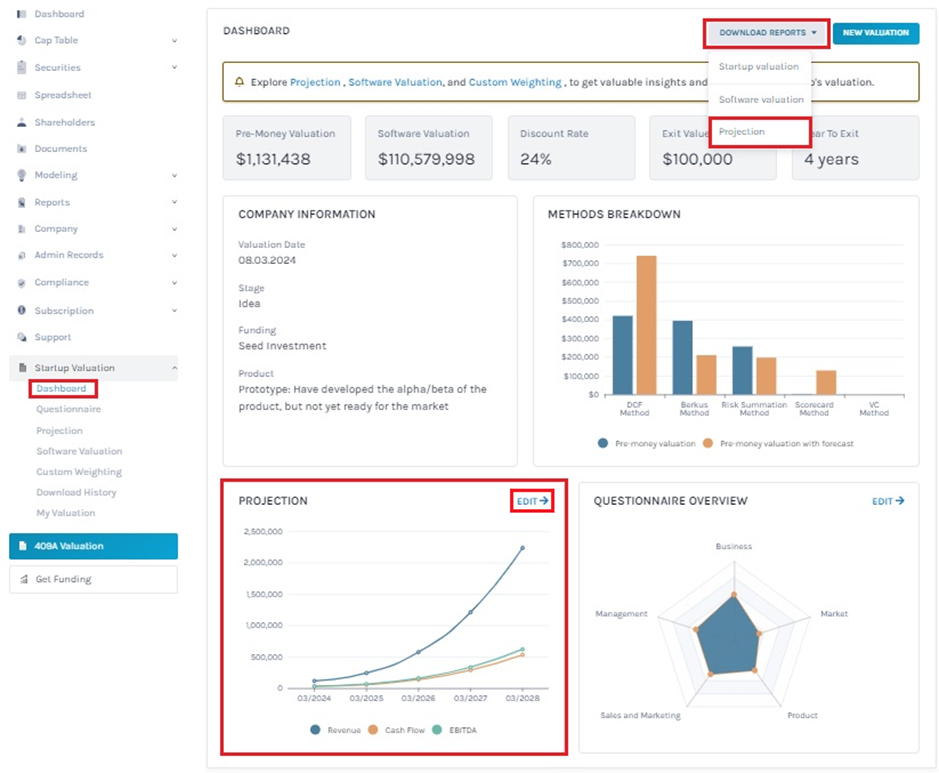The image size is (939, 773).
Task: Click the Modeling lightbulb icon
Action: pos(22,175)
